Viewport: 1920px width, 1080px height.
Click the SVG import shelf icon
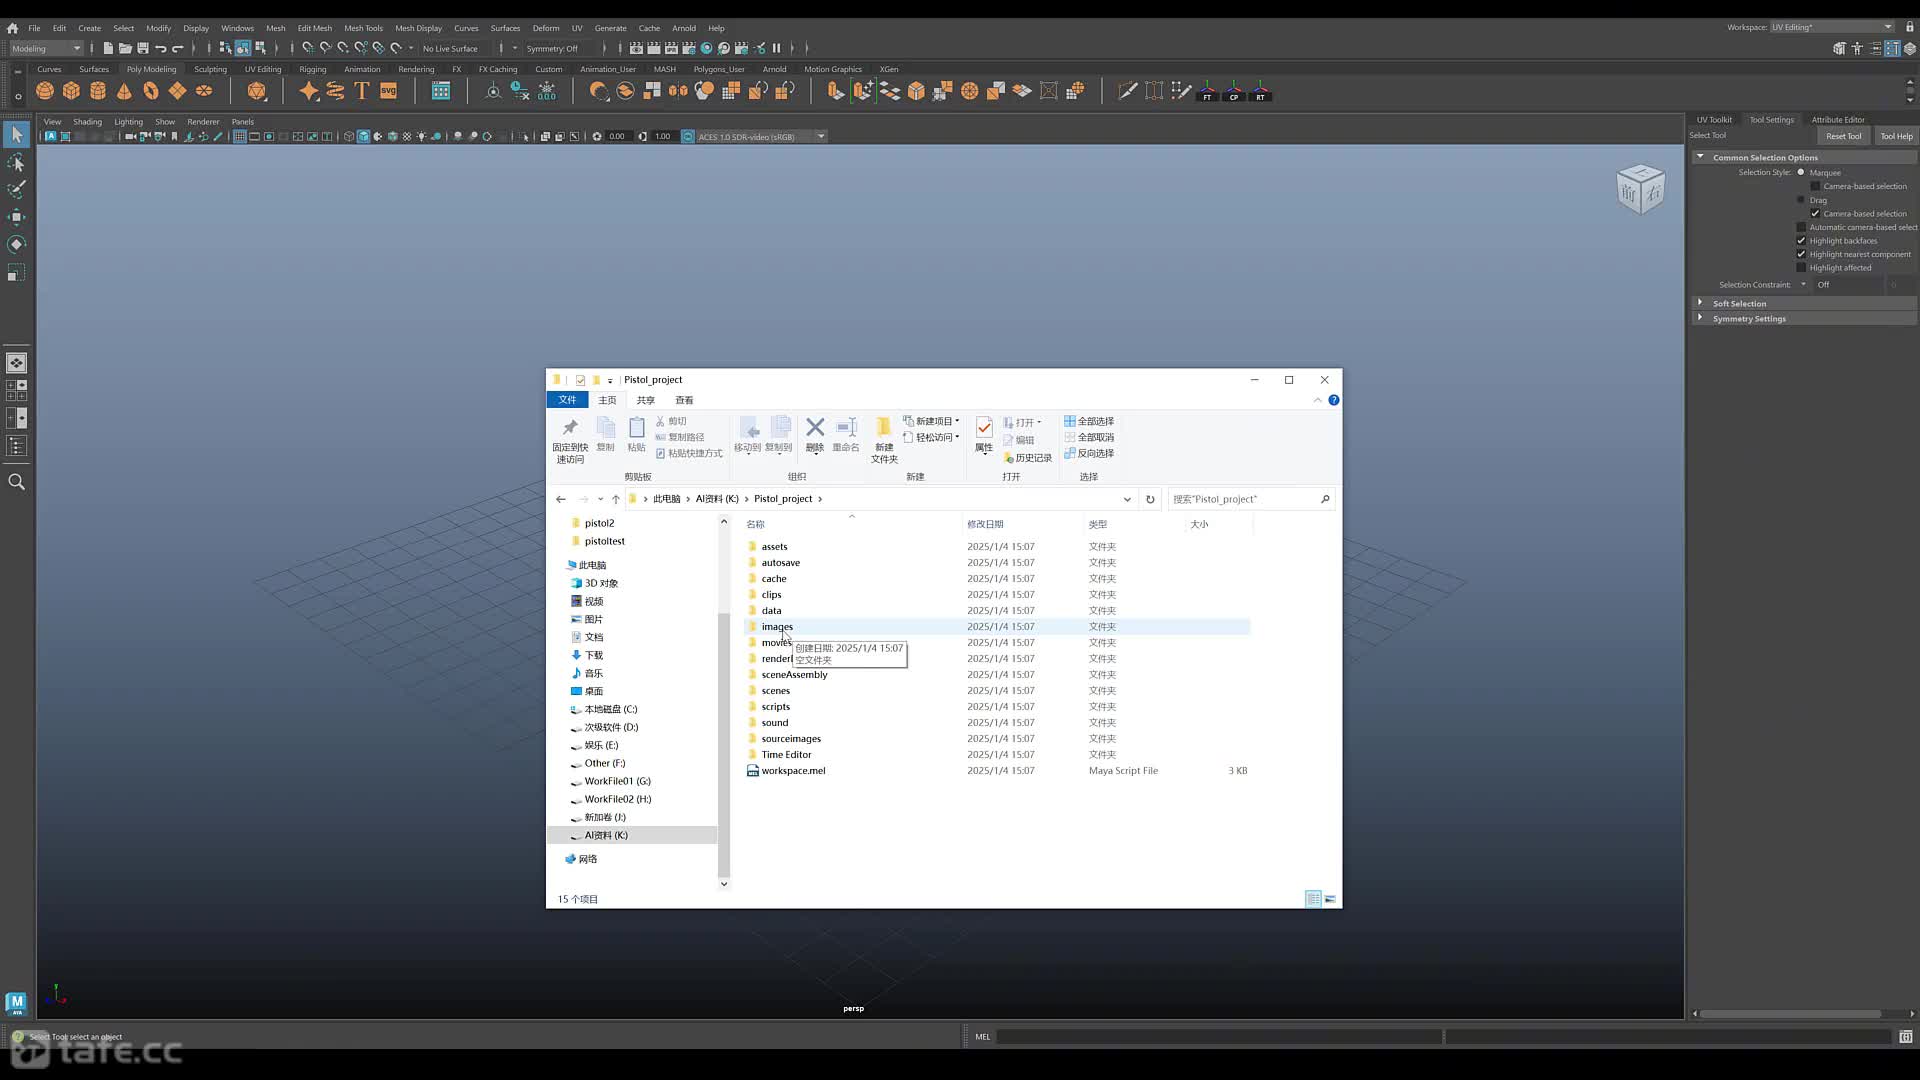click(389, 91)
